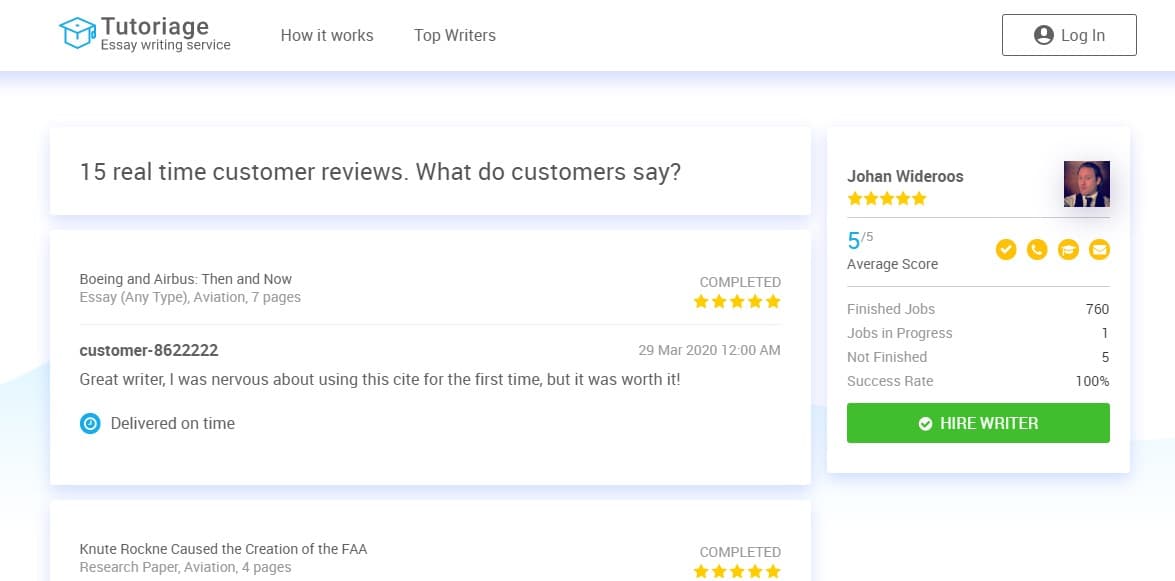Click the star rating under Johan Wideroos

(887, 199)
